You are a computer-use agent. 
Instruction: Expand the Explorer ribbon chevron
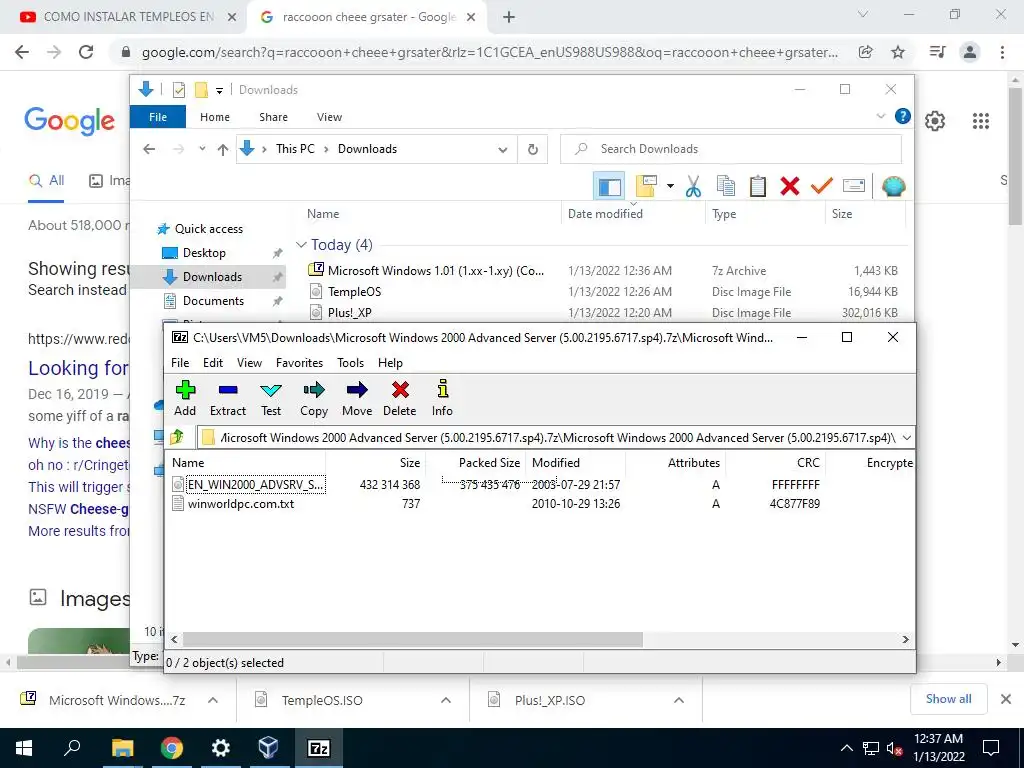point(880,116)
